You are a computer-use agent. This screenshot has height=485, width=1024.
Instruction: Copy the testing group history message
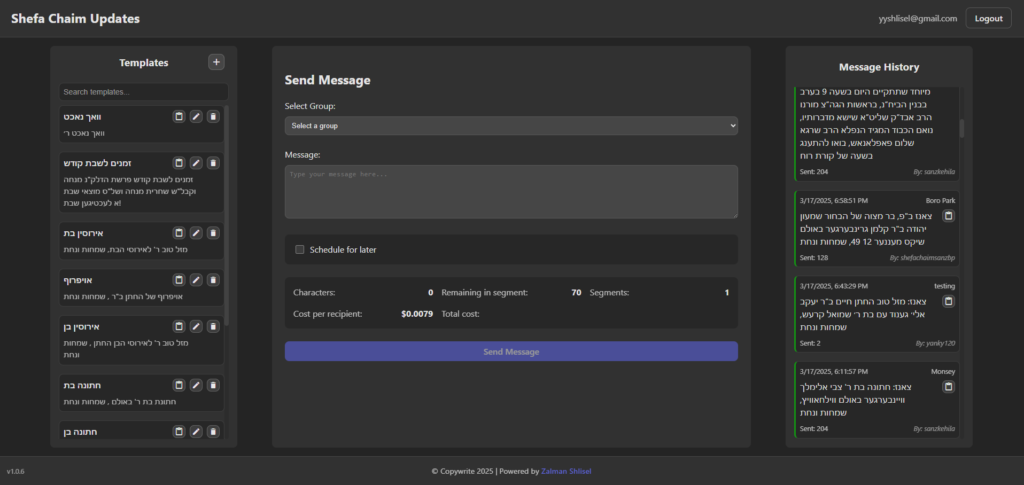(948, 301)
